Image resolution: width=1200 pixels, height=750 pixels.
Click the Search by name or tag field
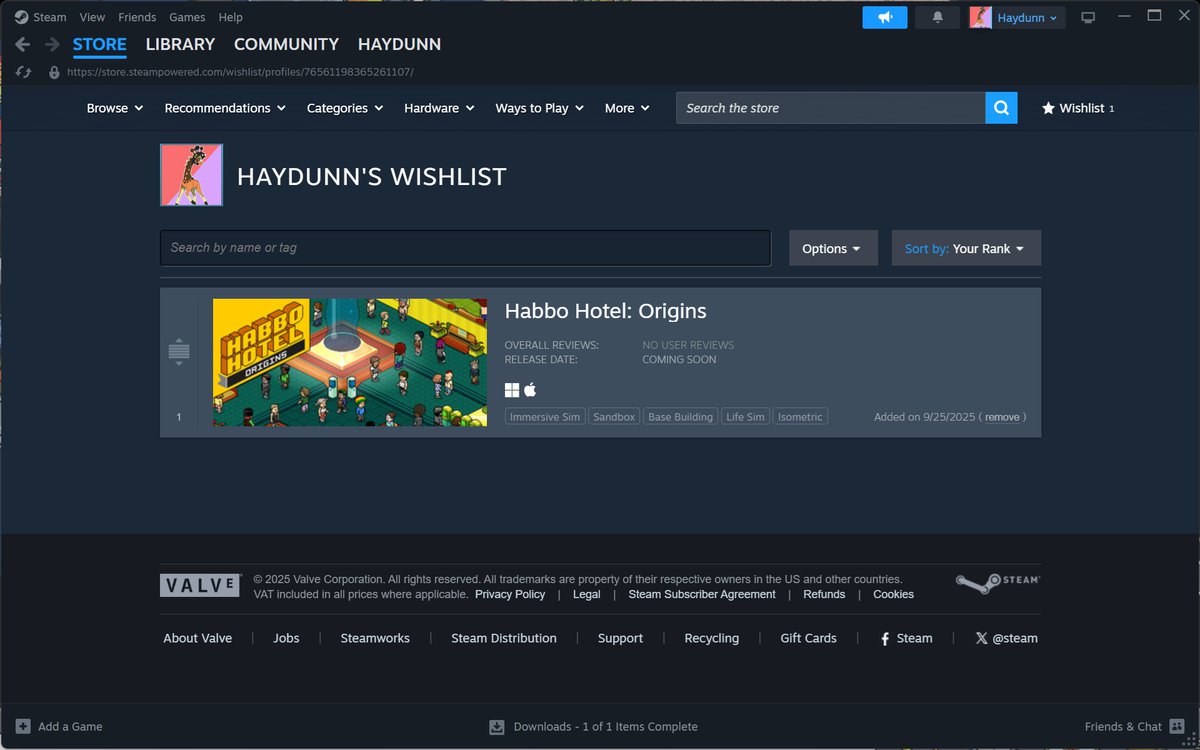[x=465, y=248]
